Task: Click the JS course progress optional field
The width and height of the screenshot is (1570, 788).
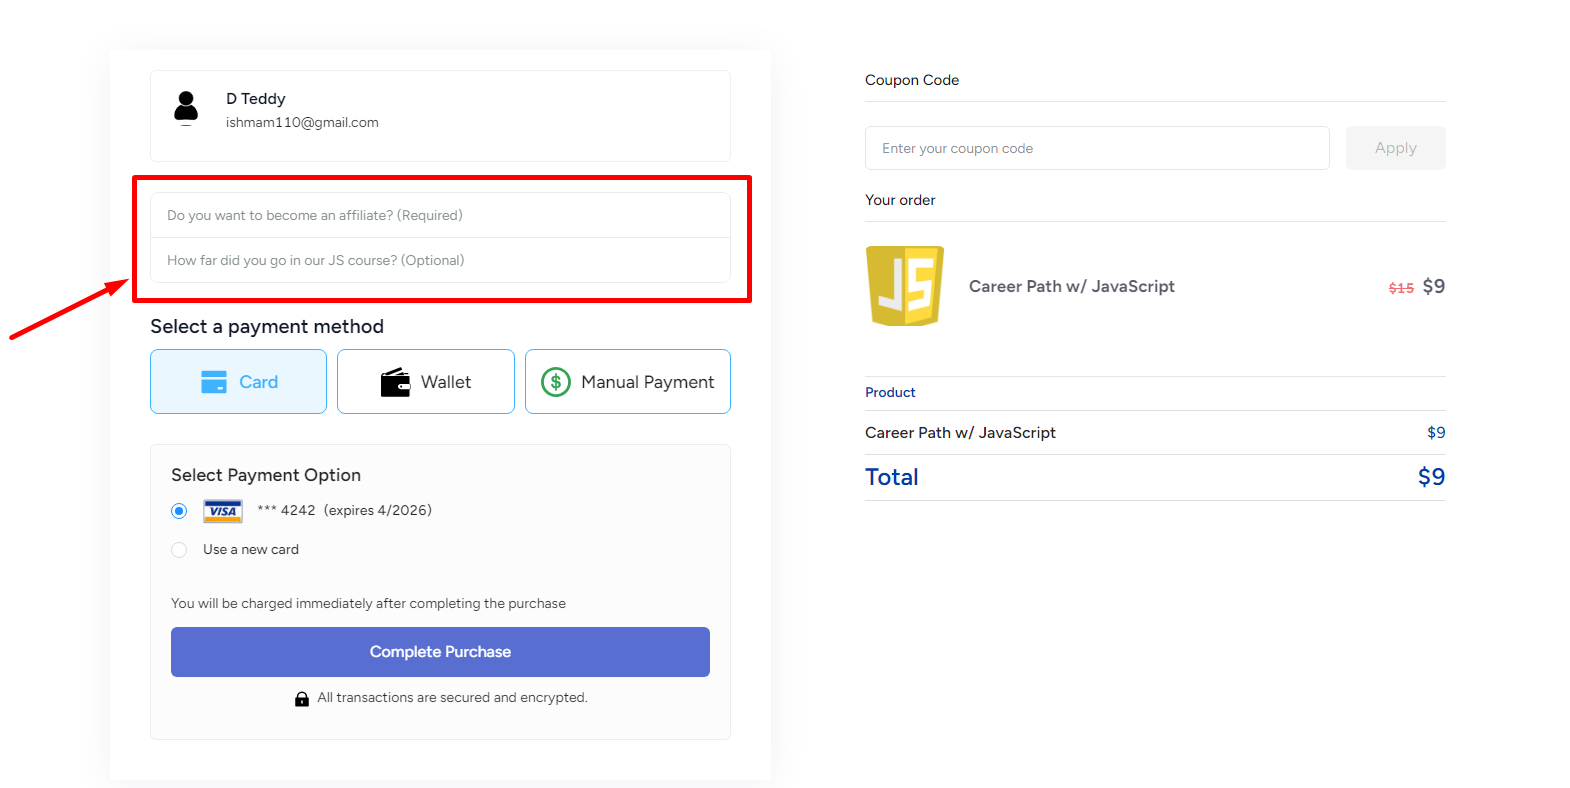Action: [440, 260]
